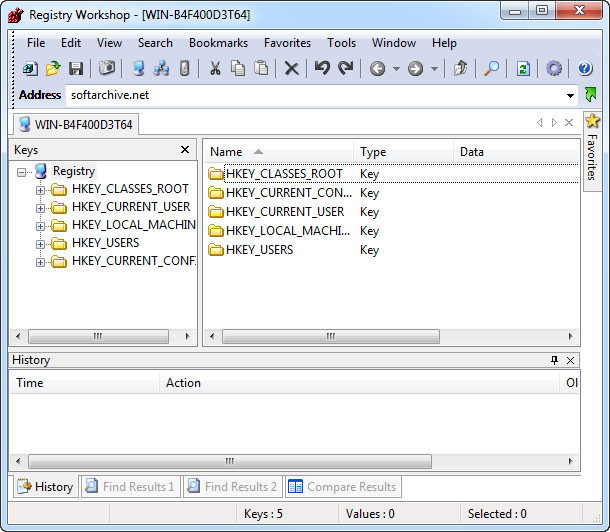Expand HKEY_CLASSES_ROOT in the tree
Image resolution: width=610 pixels, height=532 pixels.
tap(40, 190)
